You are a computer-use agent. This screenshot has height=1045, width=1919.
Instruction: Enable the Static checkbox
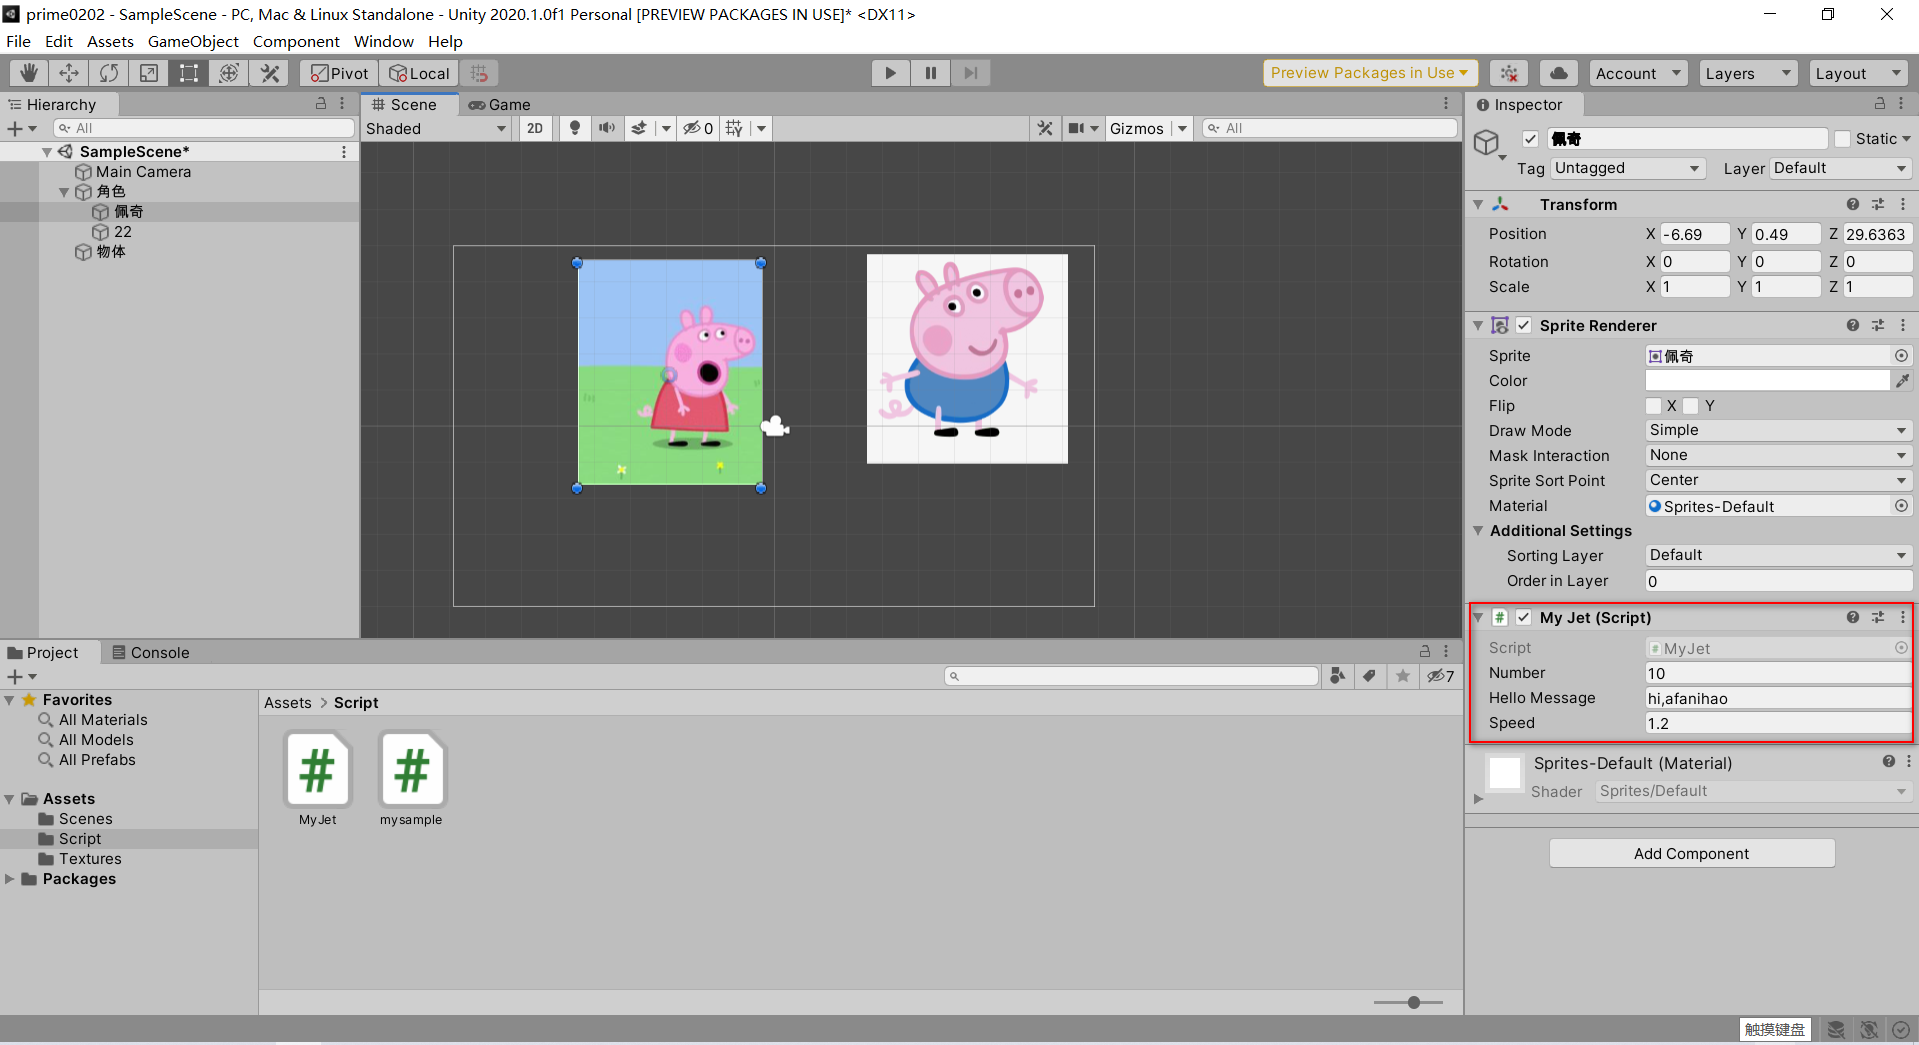pos(1843,139)
